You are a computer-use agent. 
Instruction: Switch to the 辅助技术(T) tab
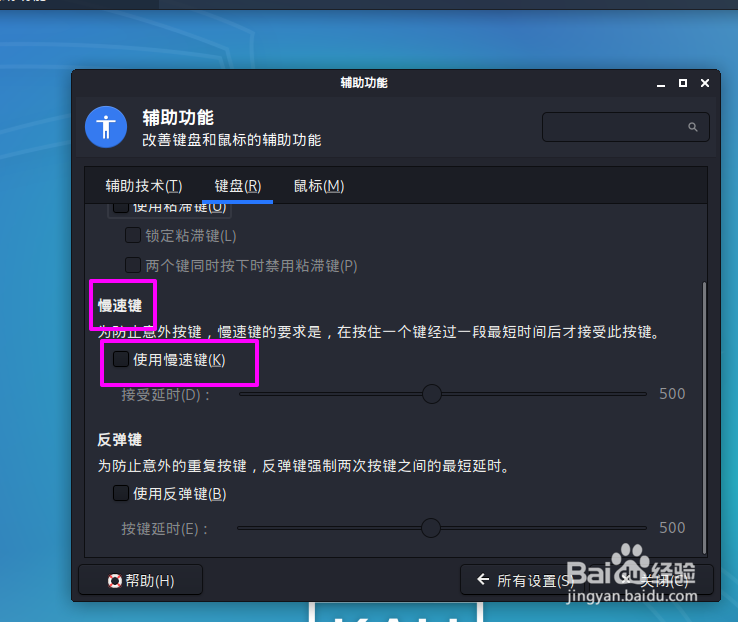pos(144,186)
